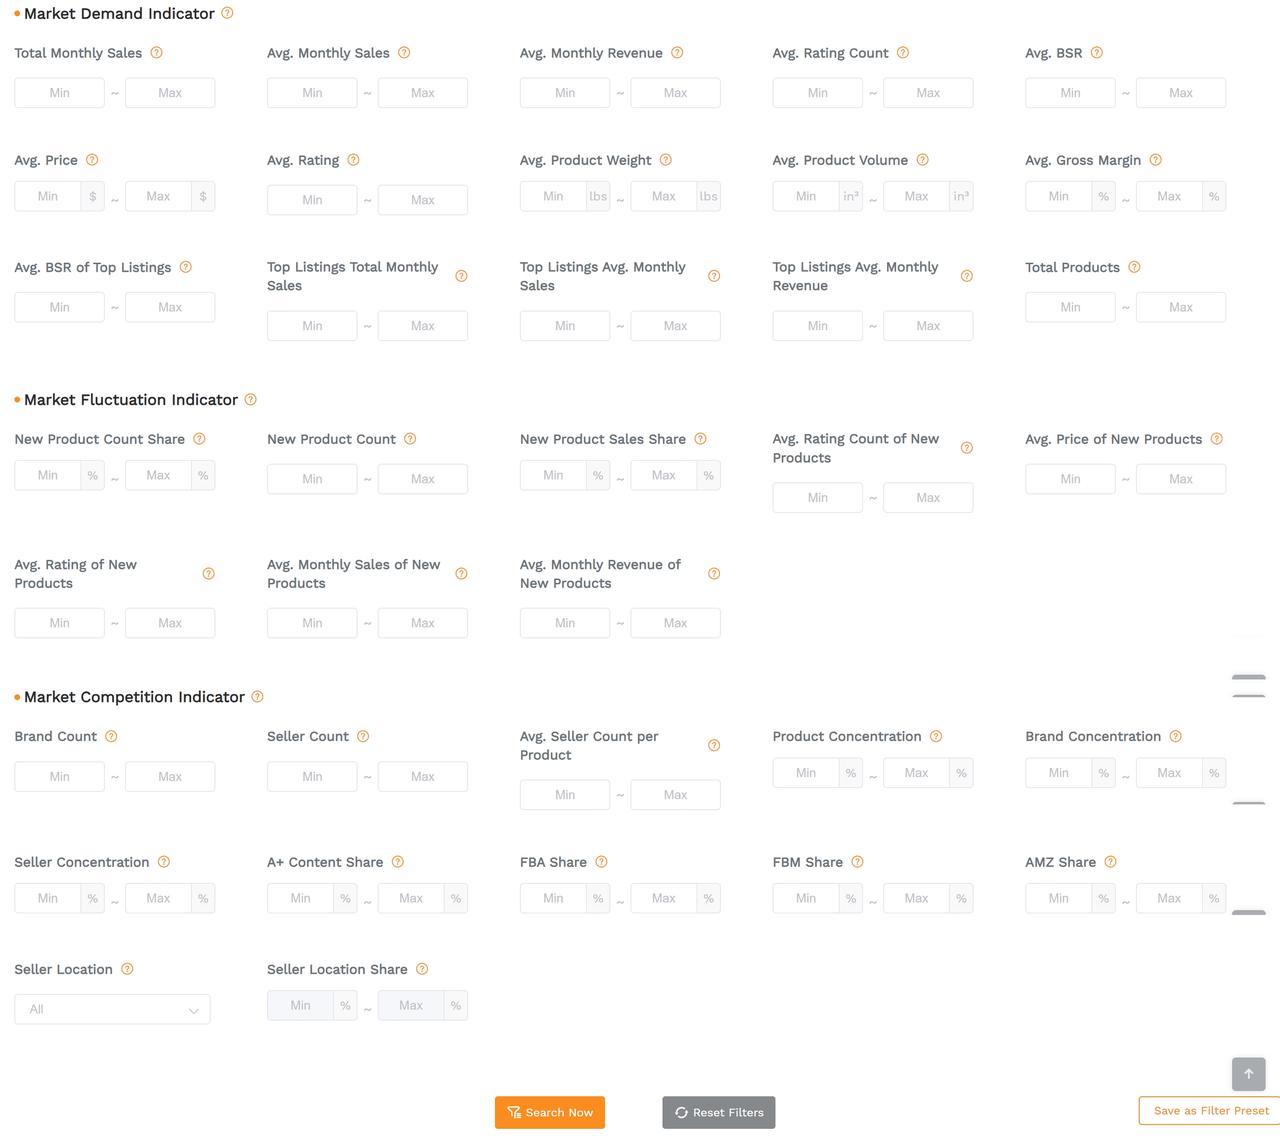Open help icon beside Brand Concentration
Screen dimensions: 1280x1136
click(1175, 736)
